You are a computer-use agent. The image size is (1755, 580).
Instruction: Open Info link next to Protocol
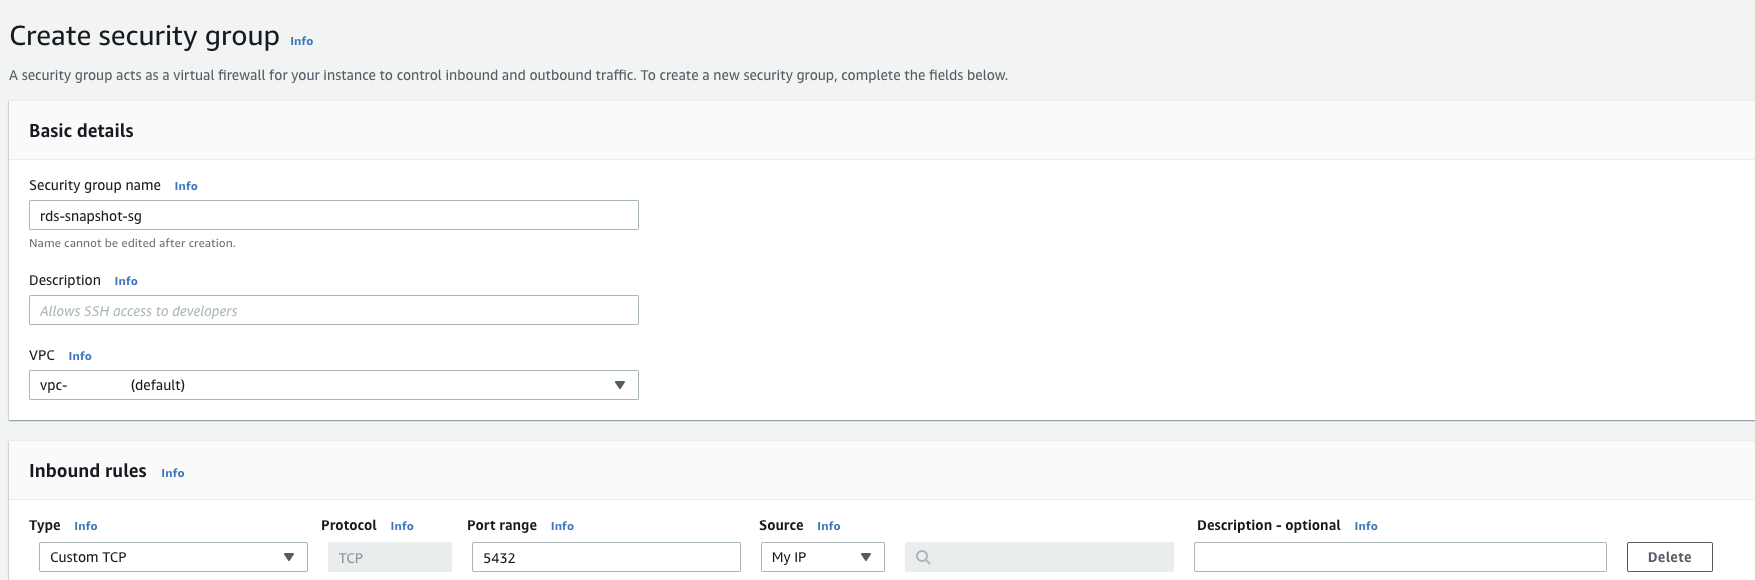click(x=402, y=526)
